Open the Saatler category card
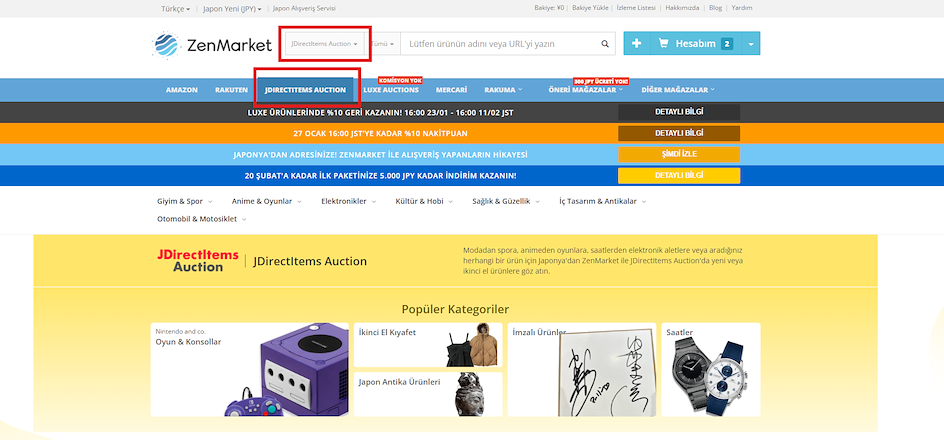 pyautogui.click(x=711, y=370)
